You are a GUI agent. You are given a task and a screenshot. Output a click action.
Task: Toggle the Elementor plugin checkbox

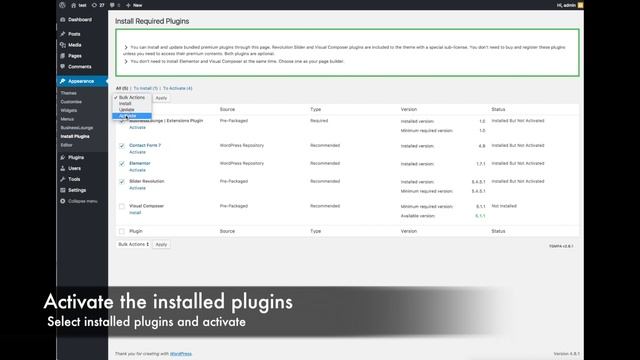pos(122,164)
